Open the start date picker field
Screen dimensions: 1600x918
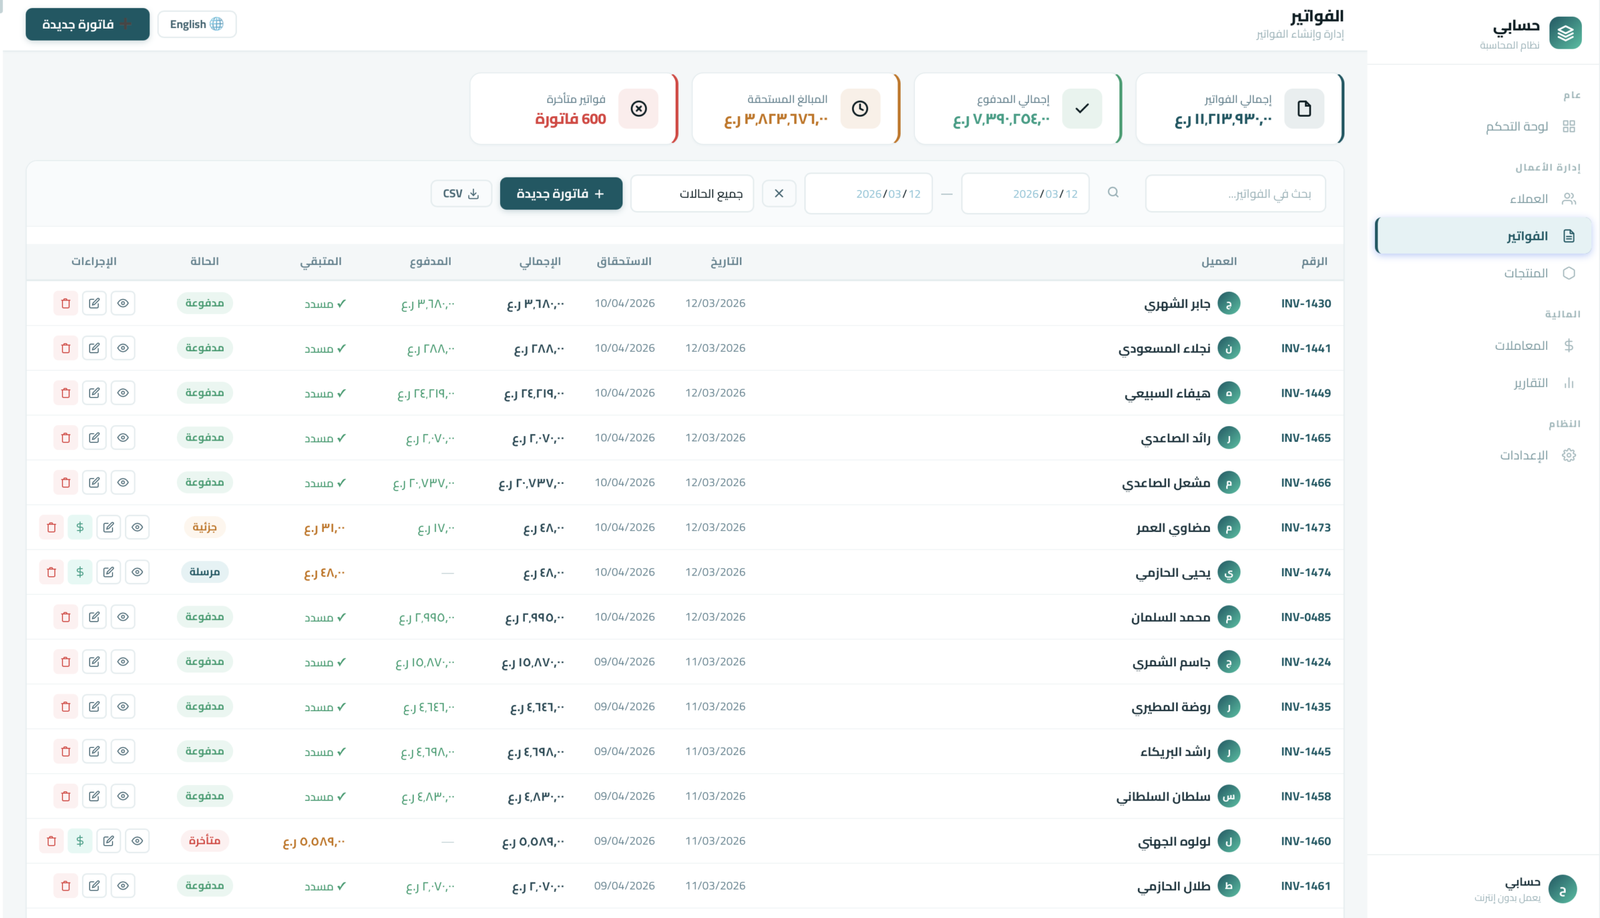click(1025, 193)
